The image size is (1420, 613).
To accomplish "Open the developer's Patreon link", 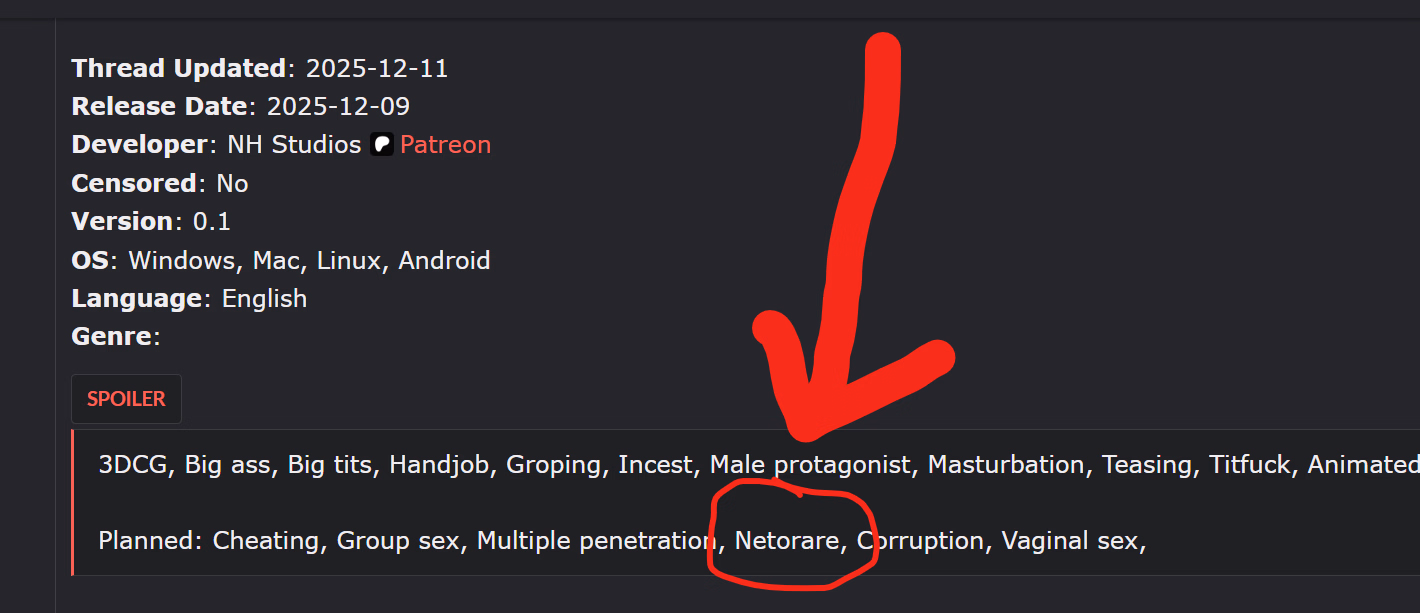I will point(445,145).
